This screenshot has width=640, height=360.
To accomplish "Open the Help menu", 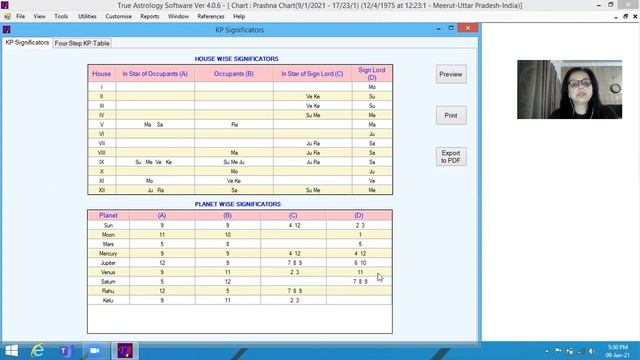I will (239, 16).
